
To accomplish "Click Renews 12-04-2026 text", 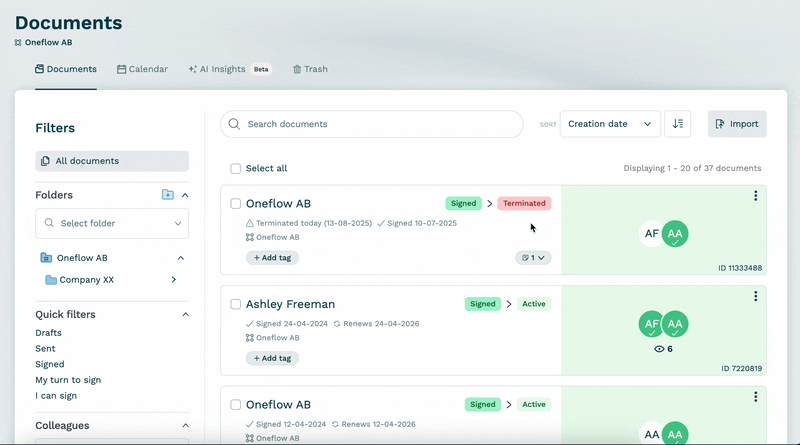I will coord(379,424).
